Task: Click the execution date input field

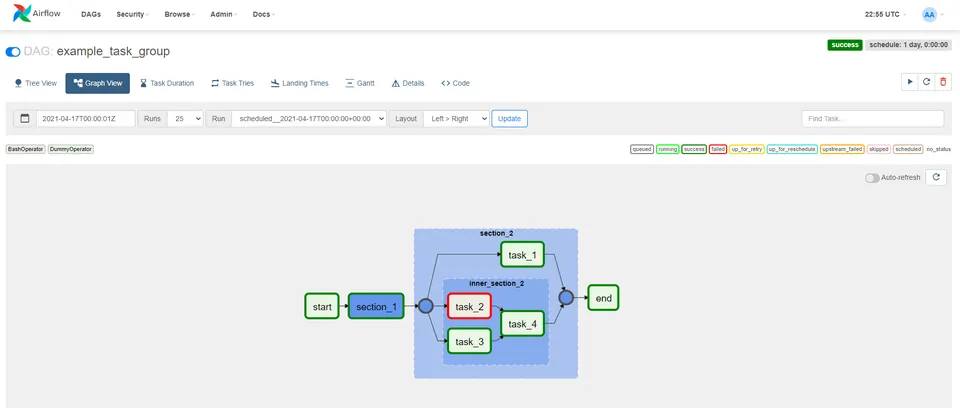Action: click(x=86, y=118)
